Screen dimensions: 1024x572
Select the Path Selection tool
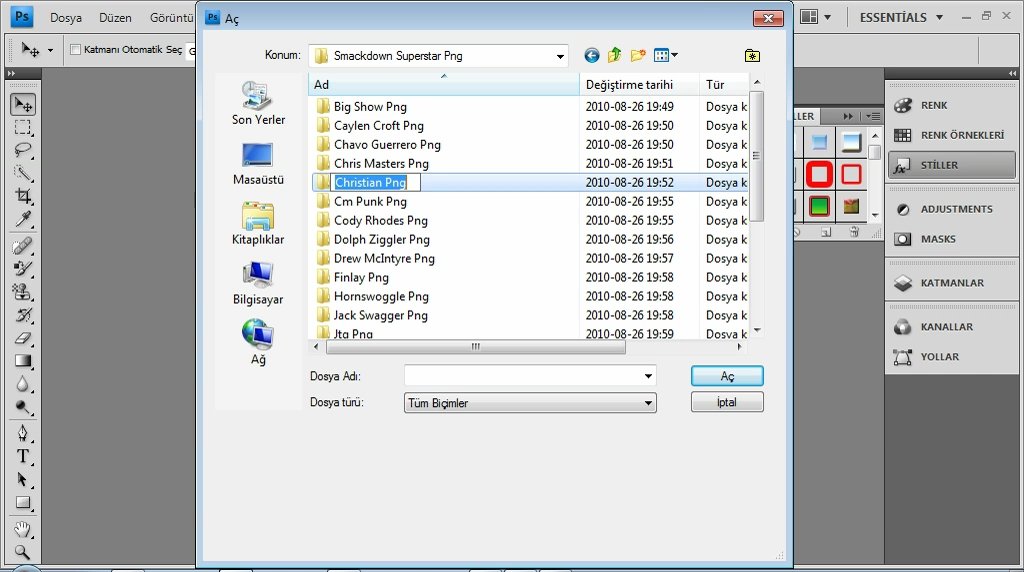click(23, 479)
